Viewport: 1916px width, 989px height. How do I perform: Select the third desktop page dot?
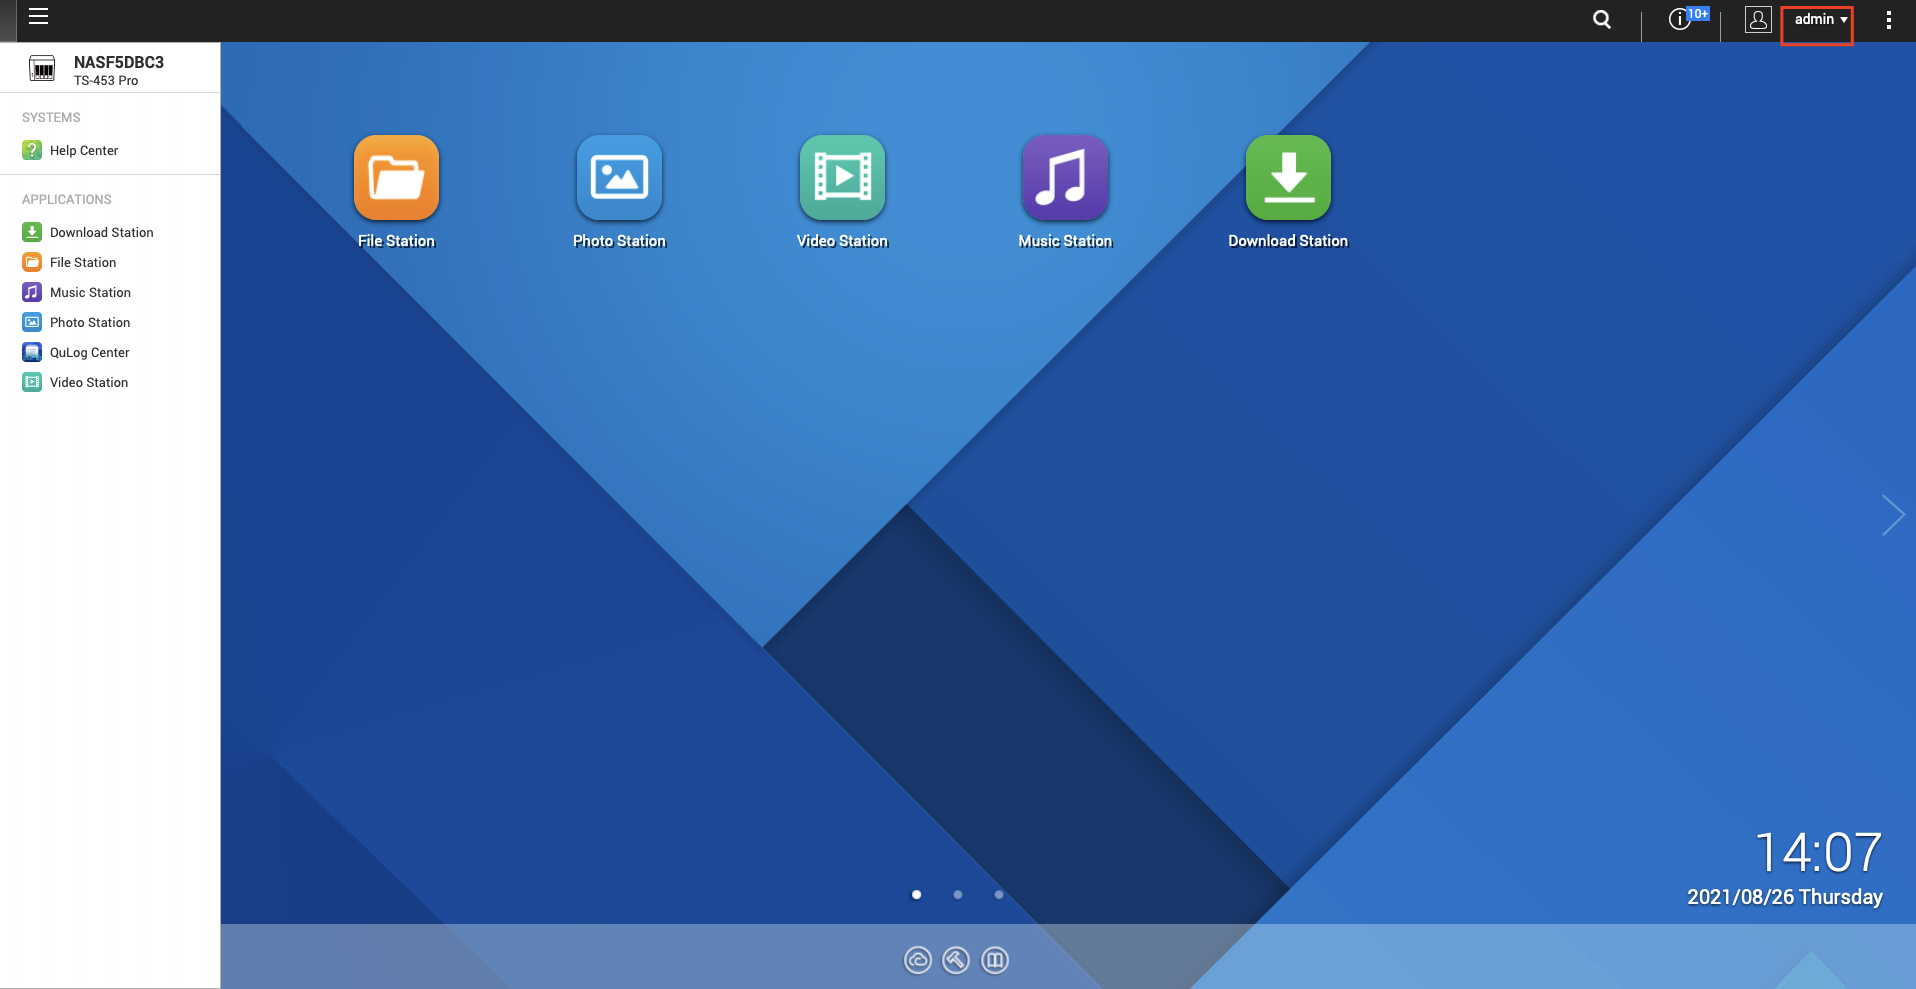tap(999, 895)
